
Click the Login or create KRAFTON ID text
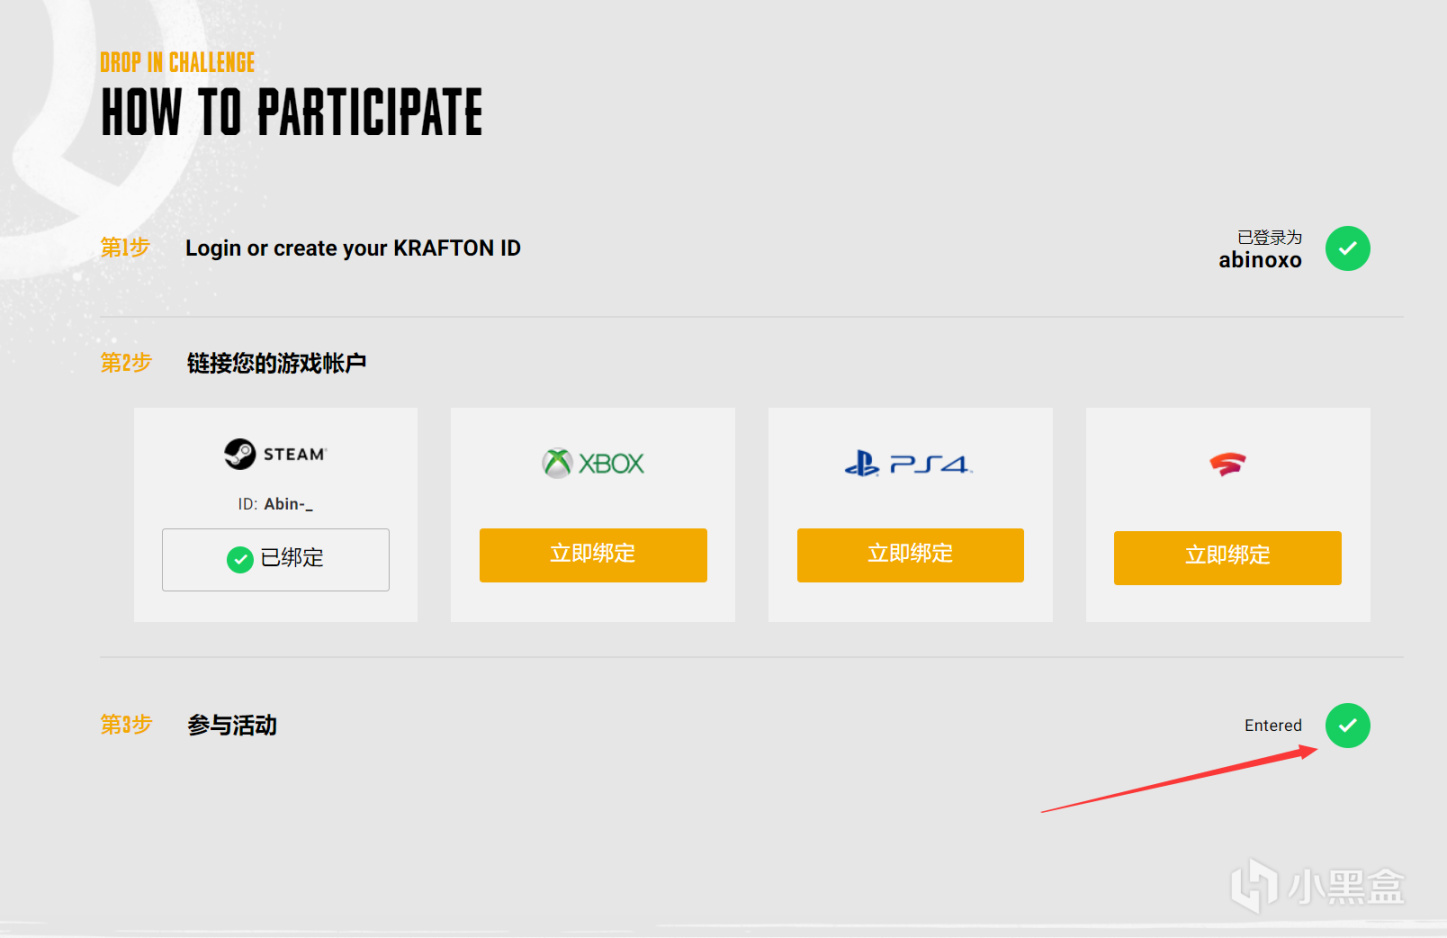pos(352,248)
